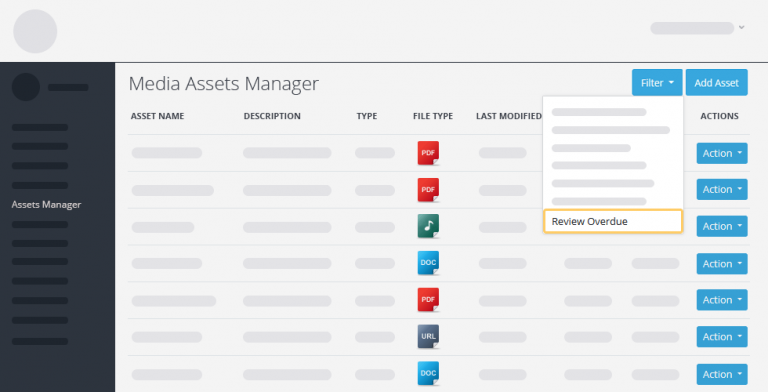Open Action dropdown in the music file row
The height and width of the screenshot is (392, 768).
(722, 226)
